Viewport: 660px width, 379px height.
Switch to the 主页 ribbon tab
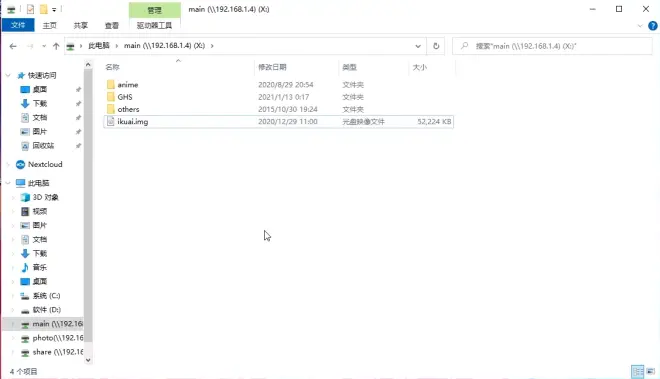50,25
